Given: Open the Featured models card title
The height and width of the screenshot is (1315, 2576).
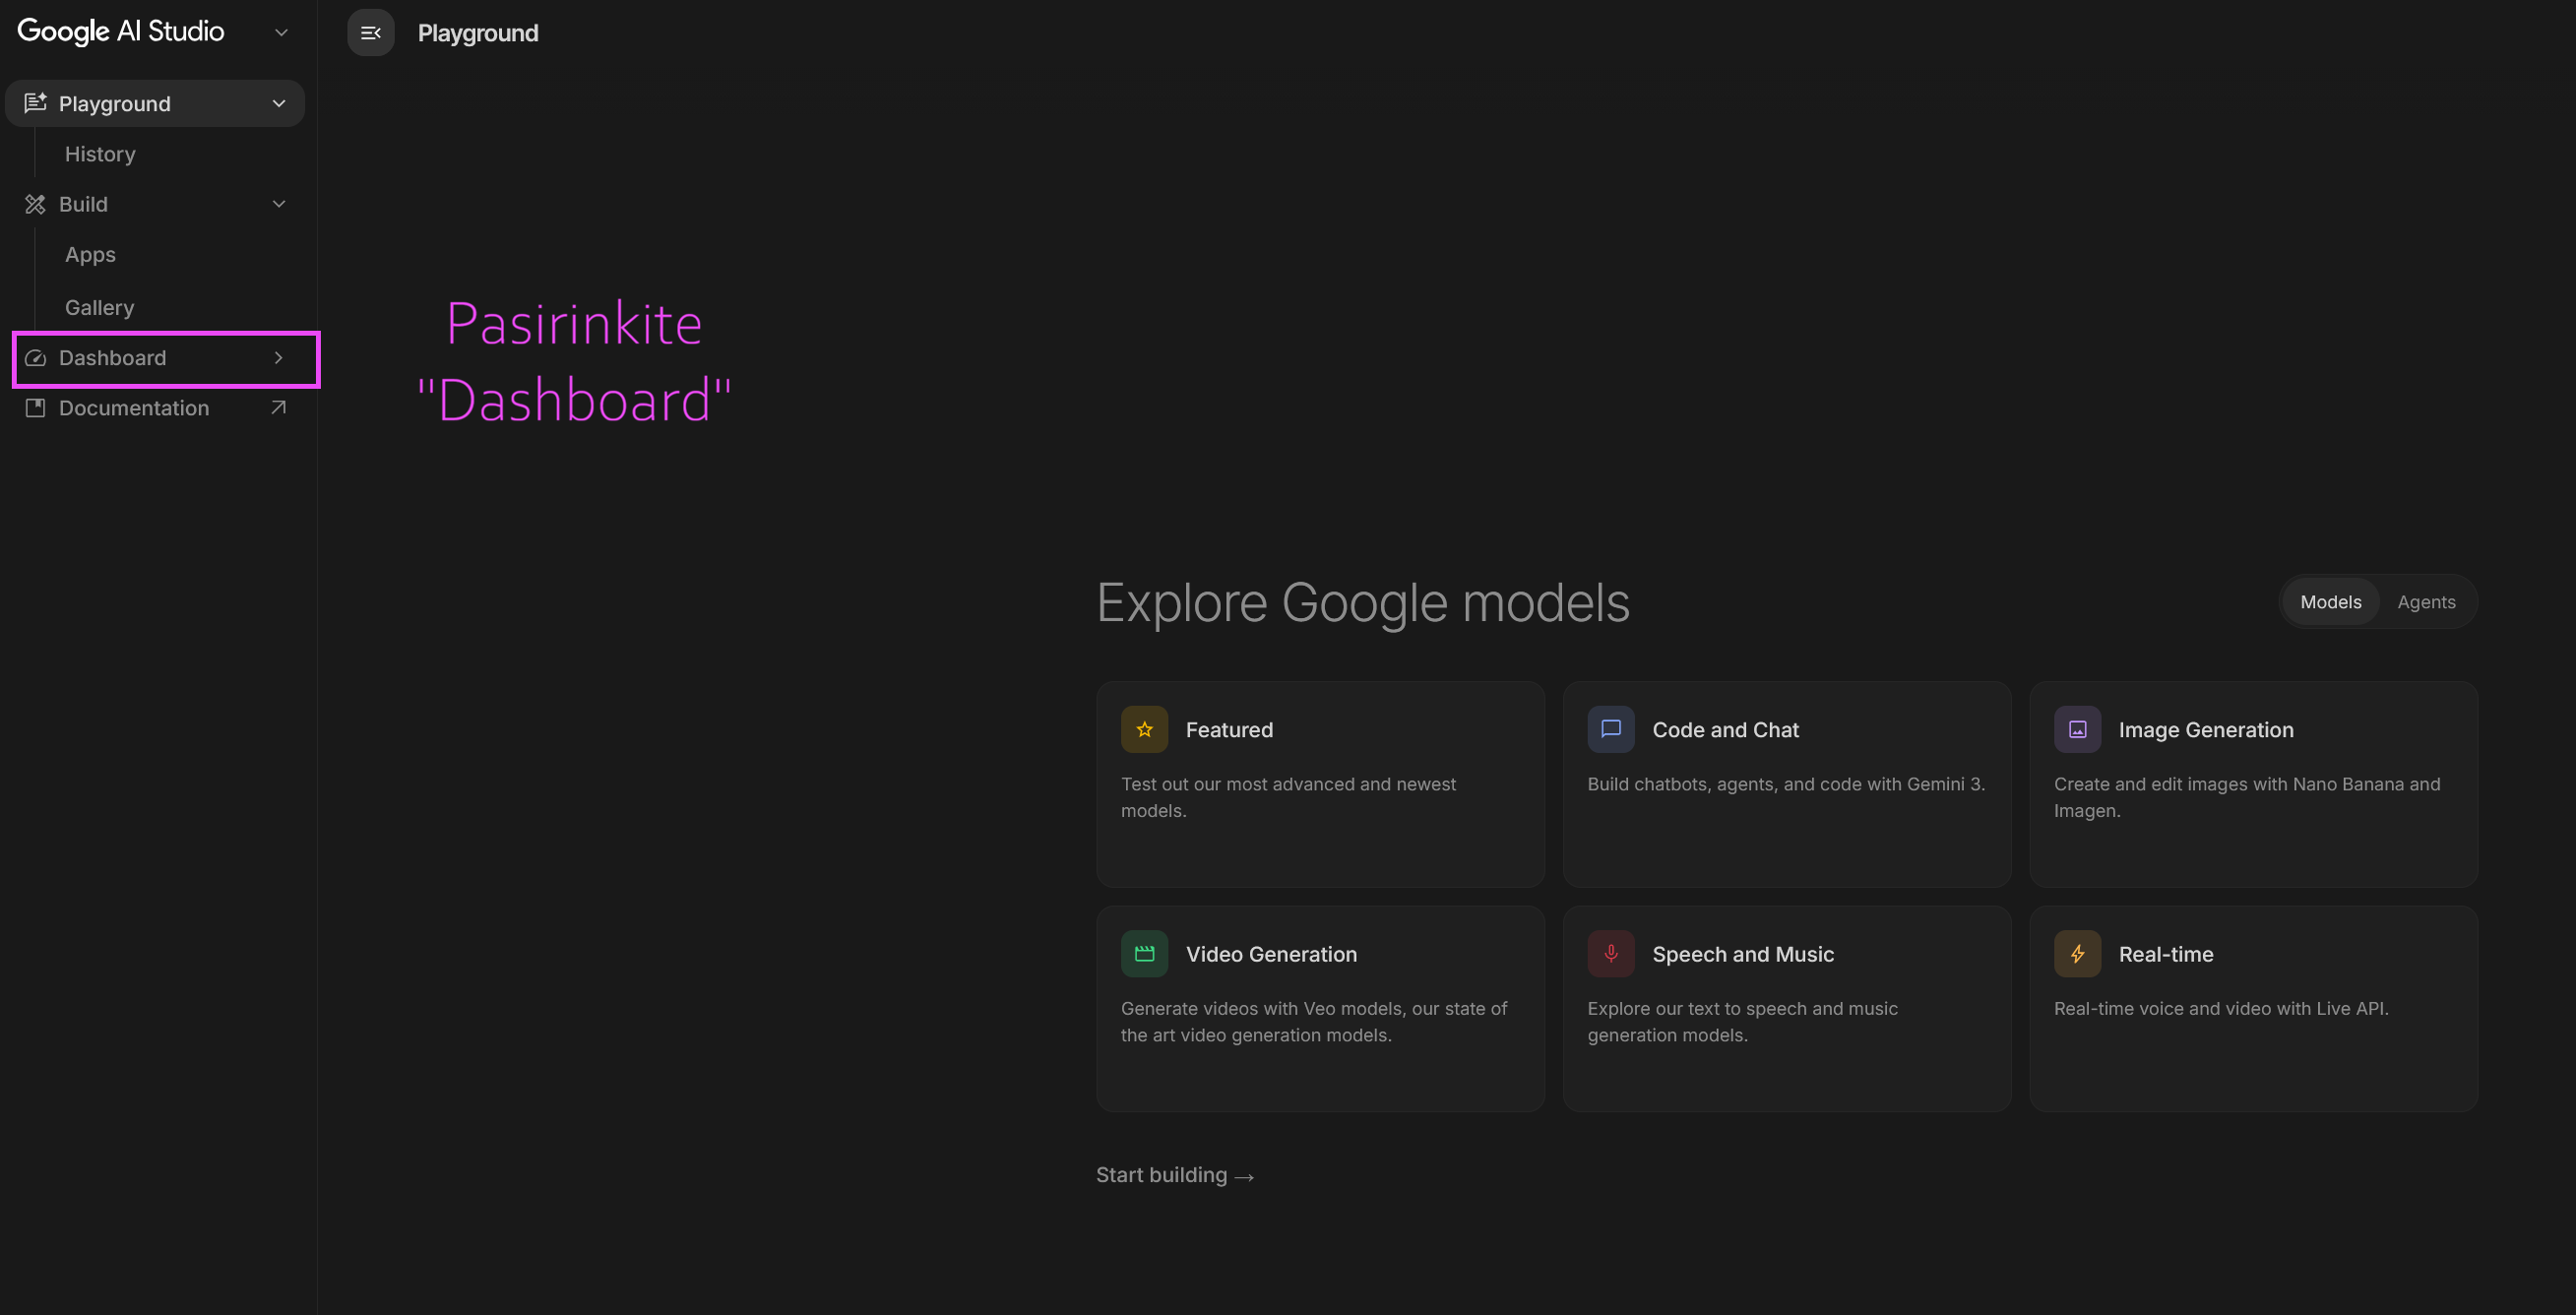Looking at the screenshot, I should [x=1229, y=730].
